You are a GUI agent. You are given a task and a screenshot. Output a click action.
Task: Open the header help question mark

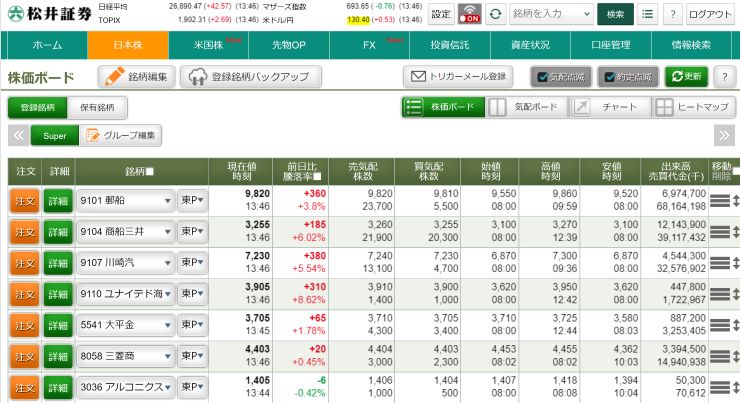(x=673, y=14)
